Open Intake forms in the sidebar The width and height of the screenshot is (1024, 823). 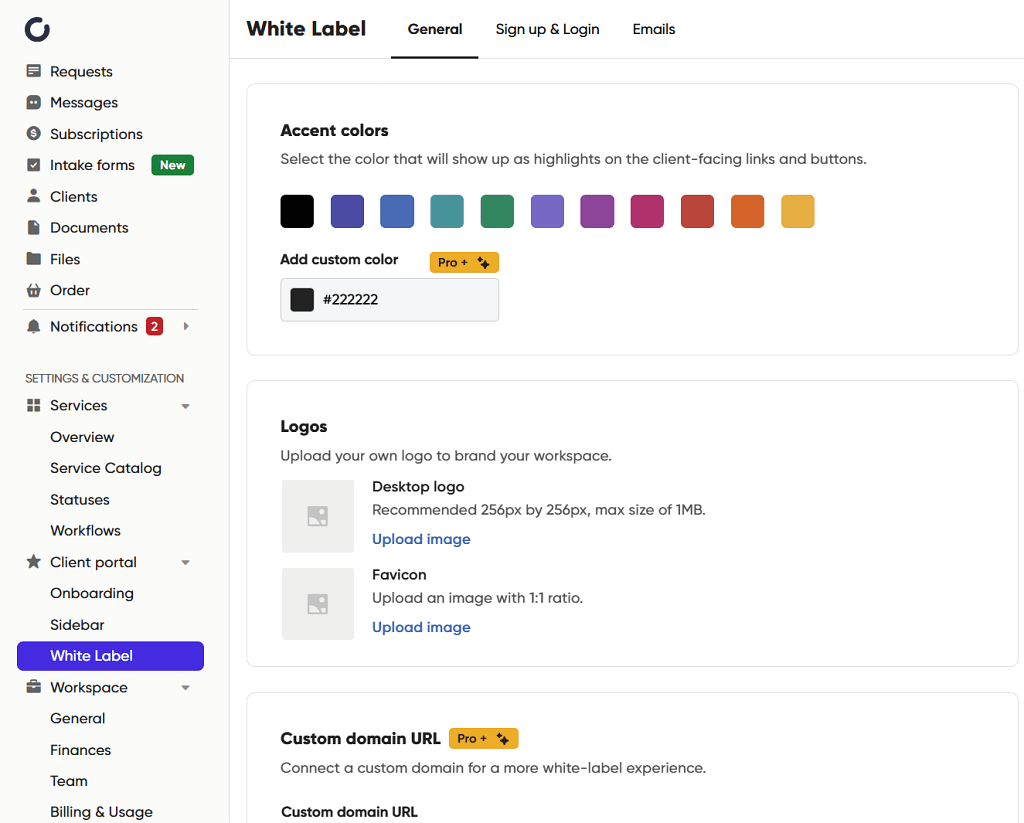[92, 165]
